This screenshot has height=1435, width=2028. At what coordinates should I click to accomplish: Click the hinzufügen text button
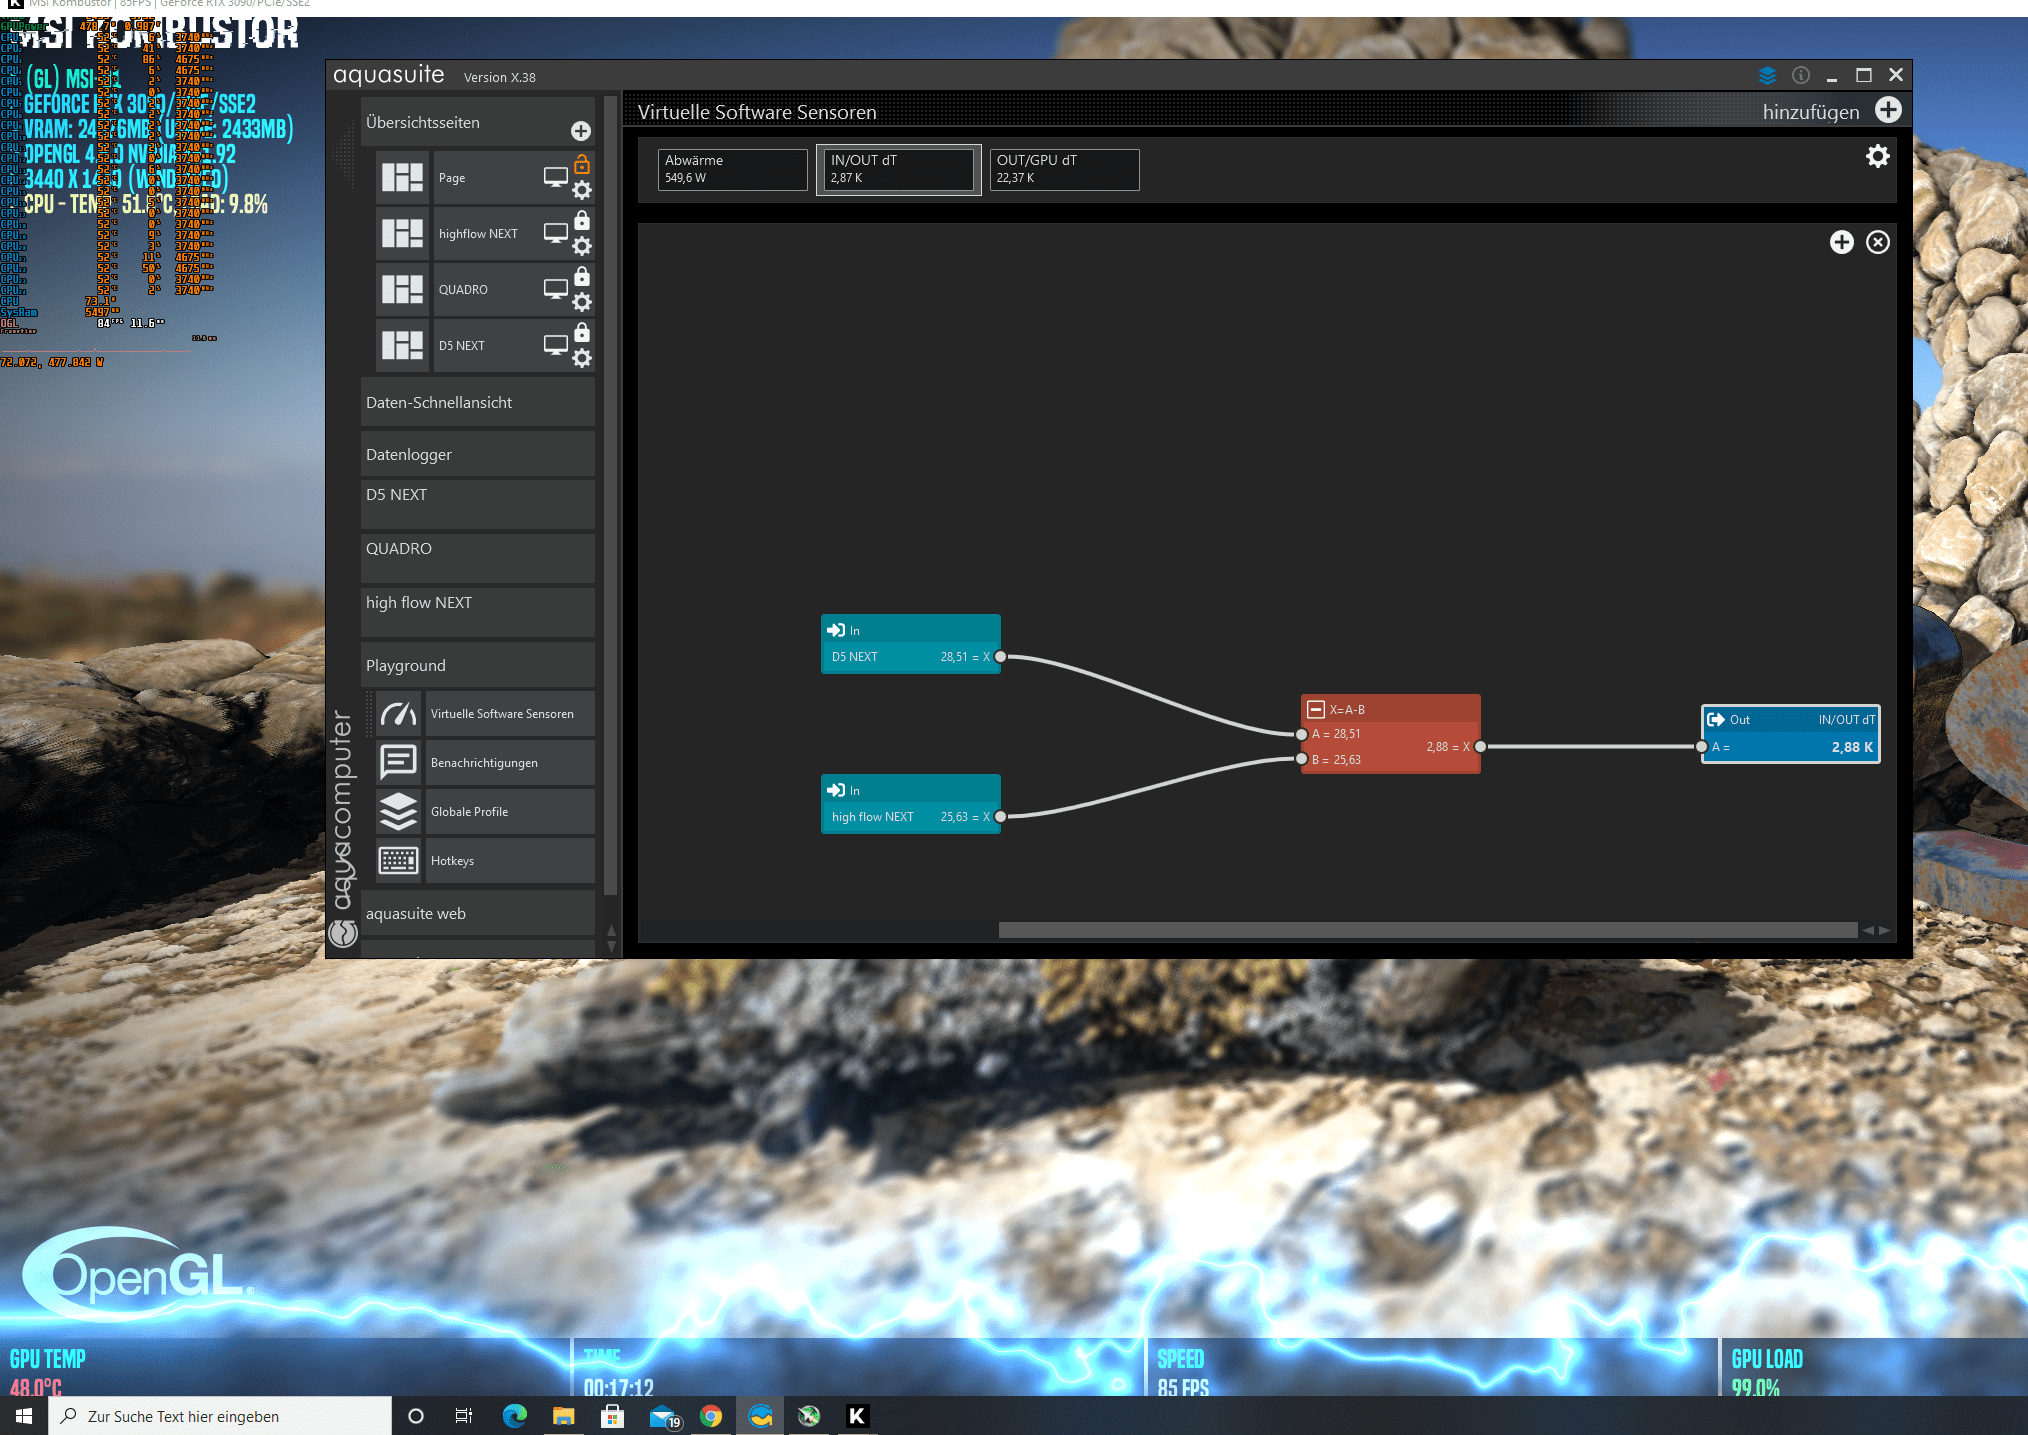coord(1811,112)
